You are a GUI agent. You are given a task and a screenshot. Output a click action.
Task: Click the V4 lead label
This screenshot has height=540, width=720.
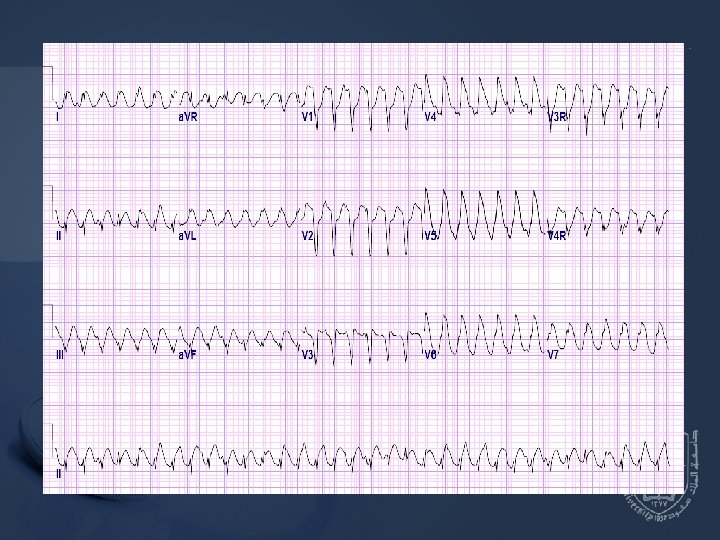pos(430,117)
